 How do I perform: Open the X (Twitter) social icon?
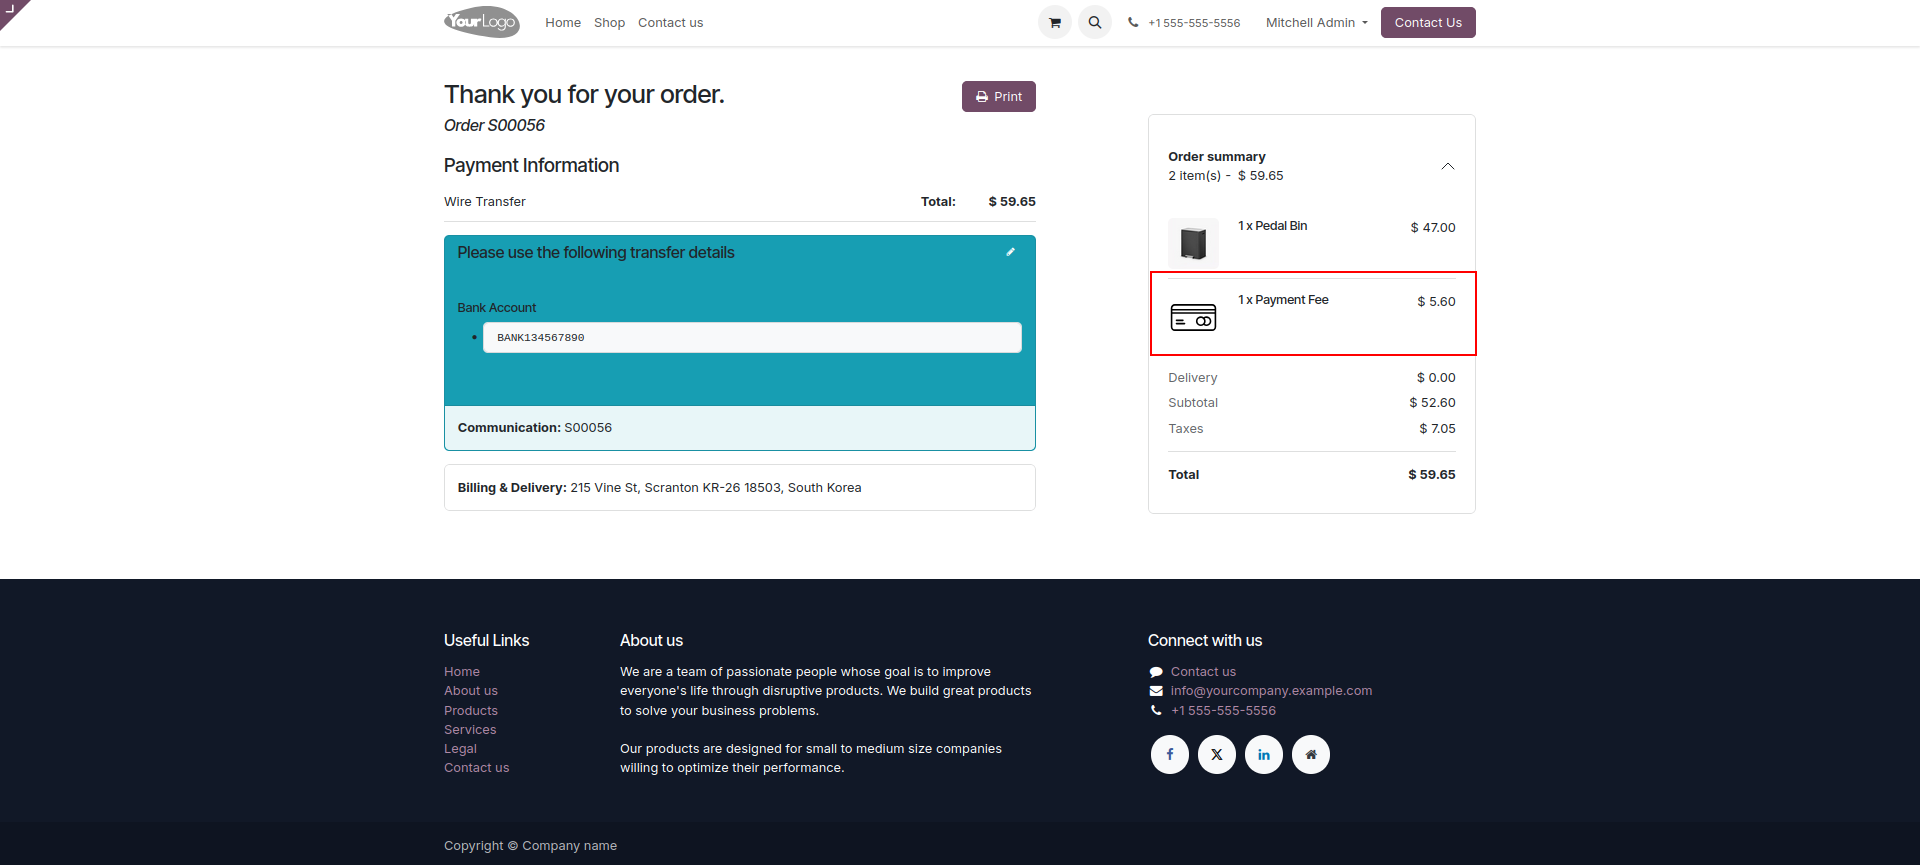pos(1217,754)
